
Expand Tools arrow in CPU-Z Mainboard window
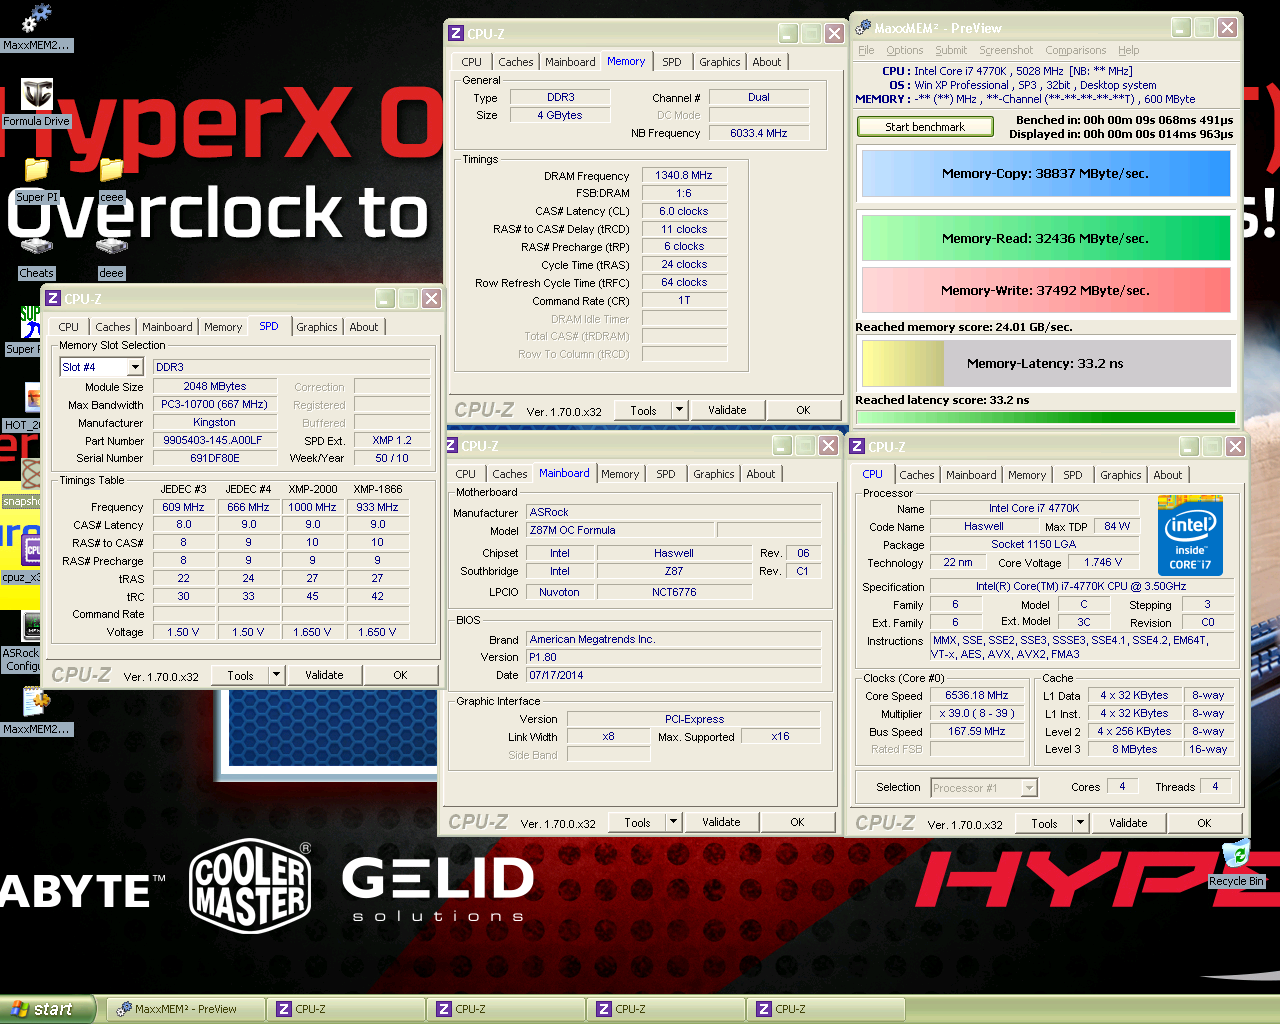(674, 822)
